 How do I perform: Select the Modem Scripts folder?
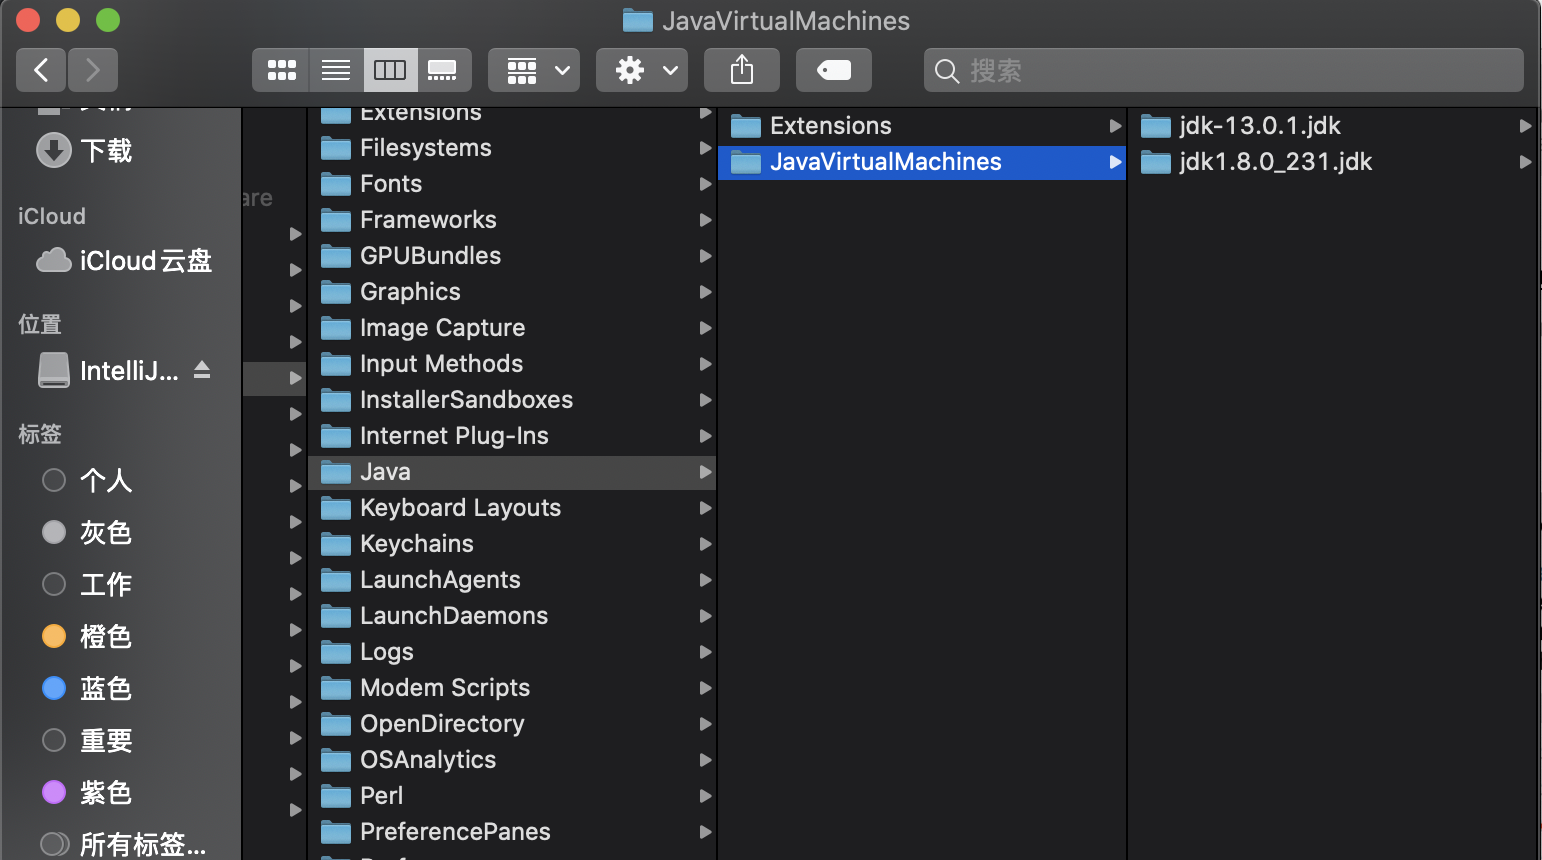click(512, 688)
